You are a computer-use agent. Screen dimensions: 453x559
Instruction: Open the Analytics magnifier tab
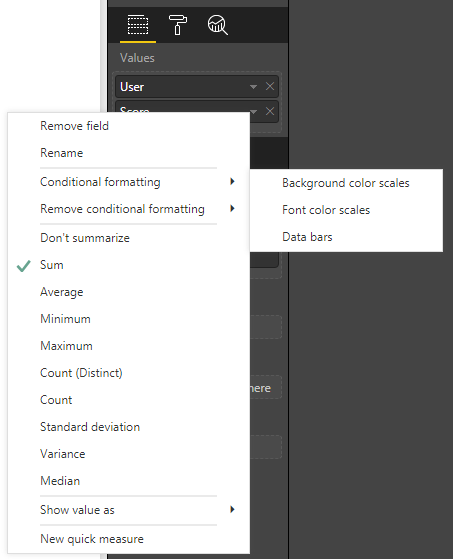(x=217, y=25)
